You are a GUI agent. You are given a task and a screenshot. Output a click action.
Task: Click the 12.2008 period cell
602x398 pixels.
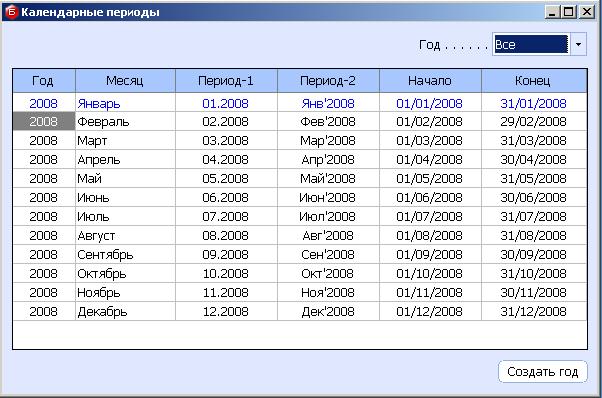(226, 311)
